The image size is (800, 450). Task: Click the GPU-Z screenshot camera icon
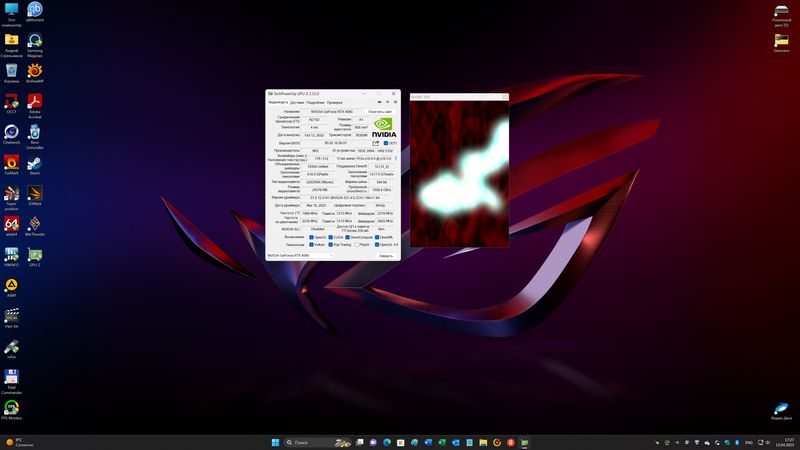click(x=379, y=103)
